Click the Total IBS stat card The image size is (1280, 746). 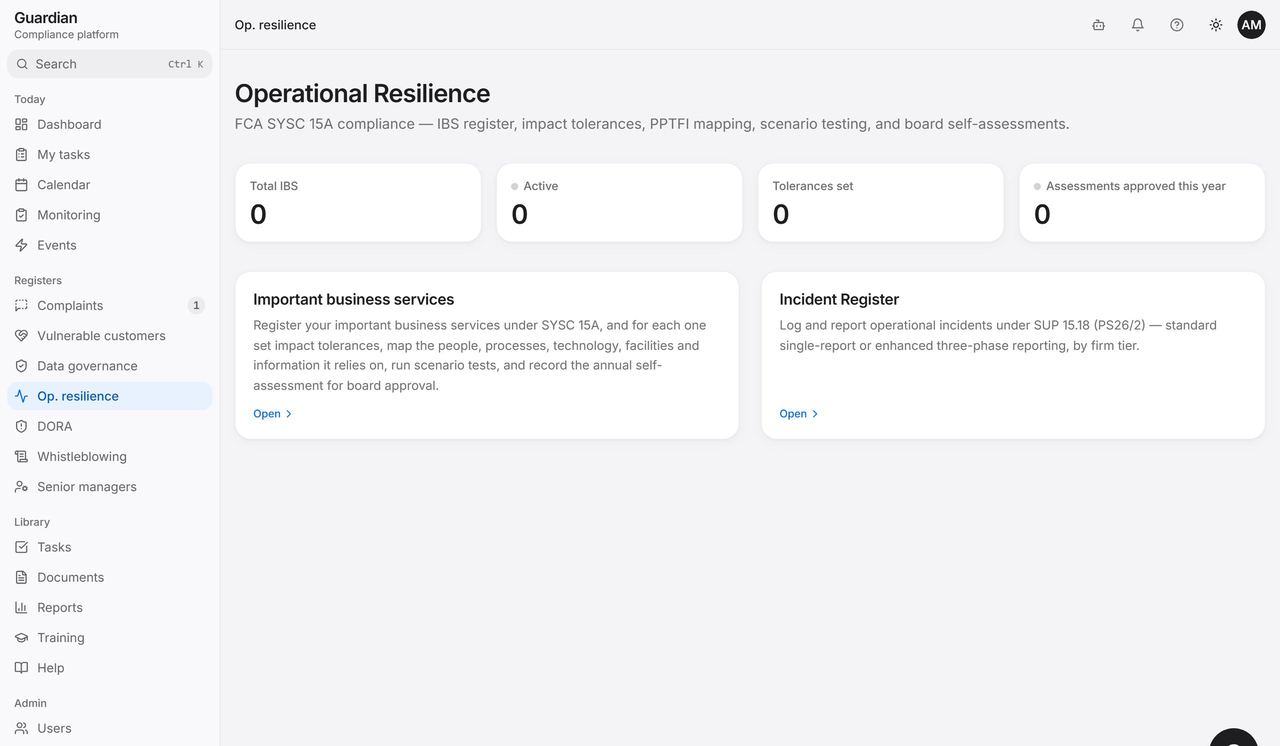(x=358, y=203)
